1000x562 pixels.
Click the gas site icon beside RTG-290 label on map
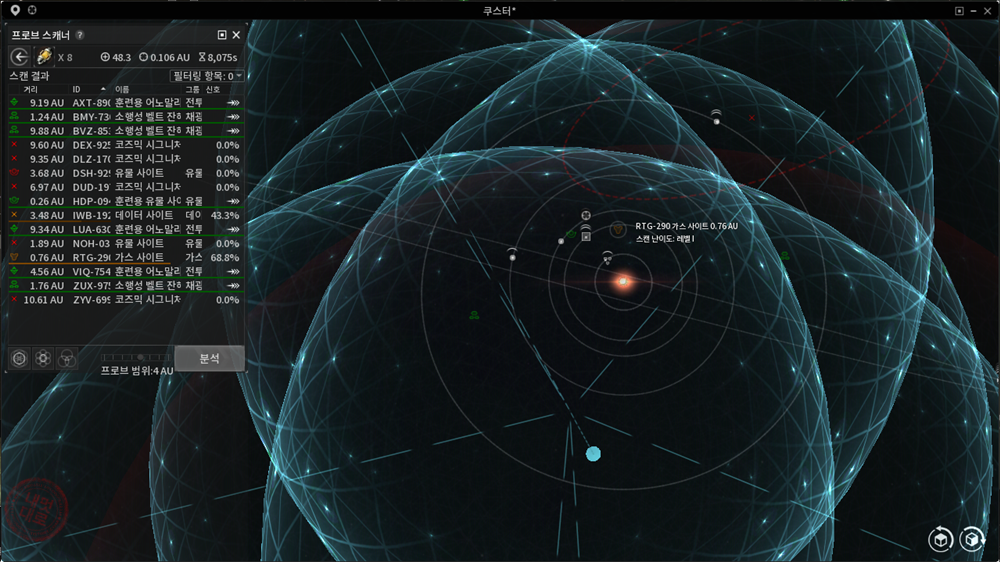point(617,229)
